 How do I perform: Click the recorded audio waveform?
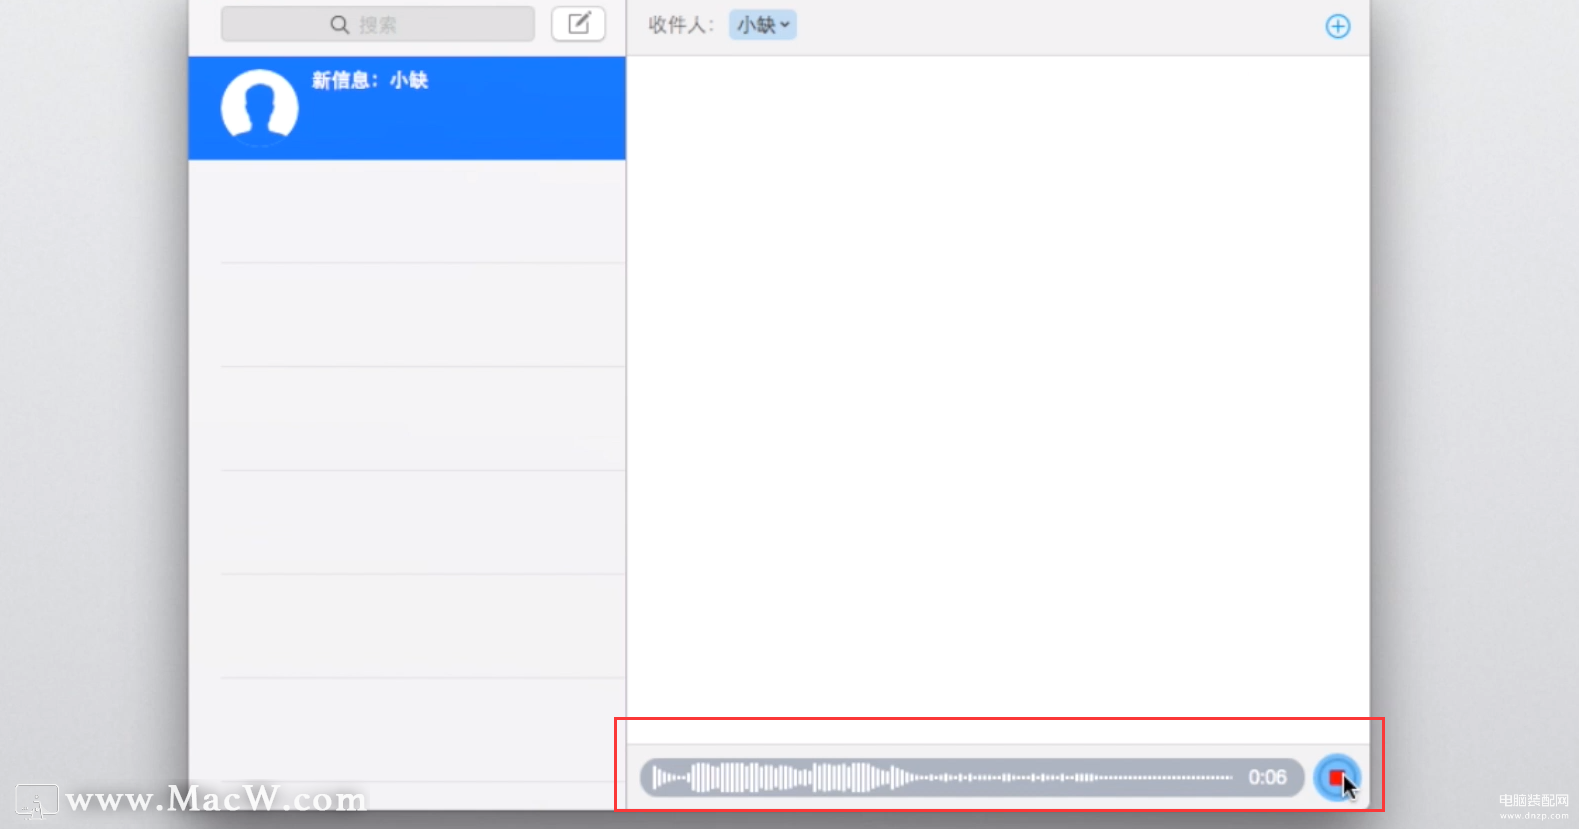[943, 777]
